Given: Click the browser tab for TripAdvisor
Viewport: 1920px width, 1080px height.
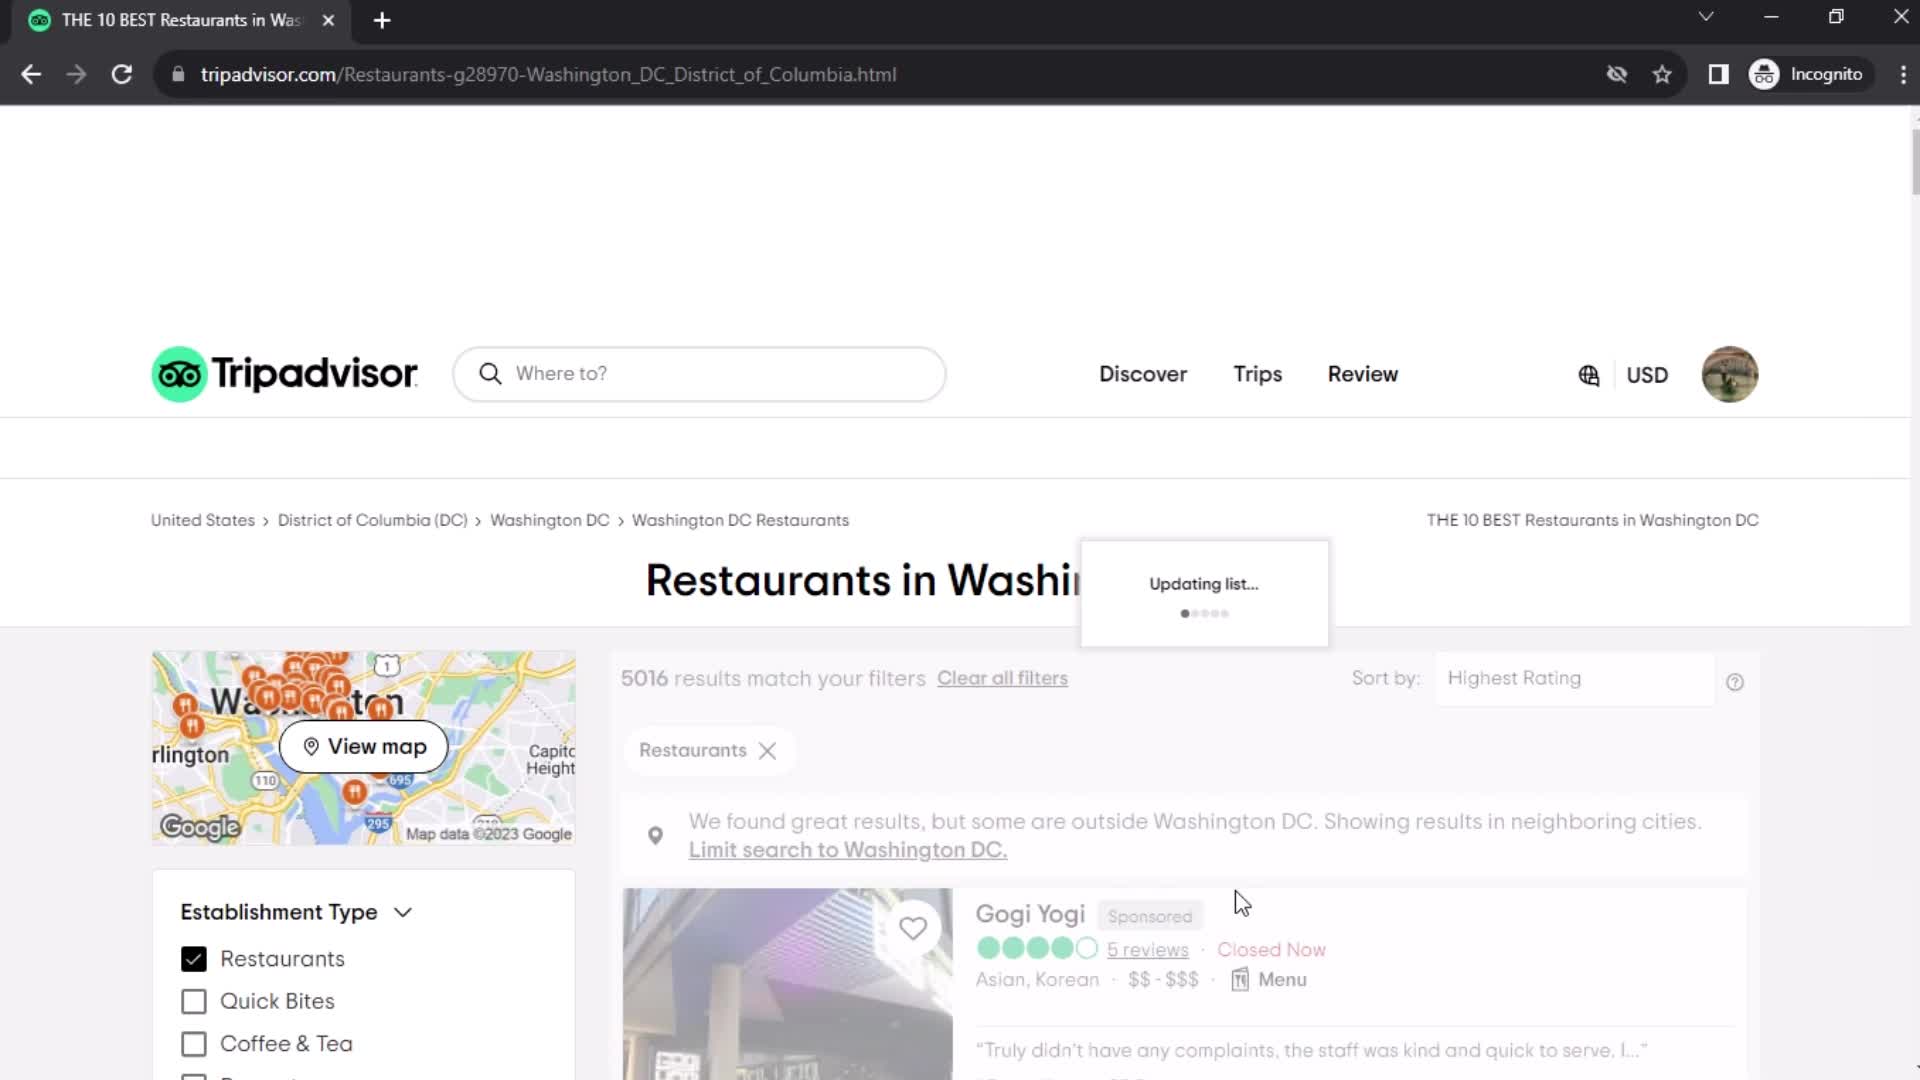Looking at the screenshot, I should pyautogui.click(x=178, y=20).
